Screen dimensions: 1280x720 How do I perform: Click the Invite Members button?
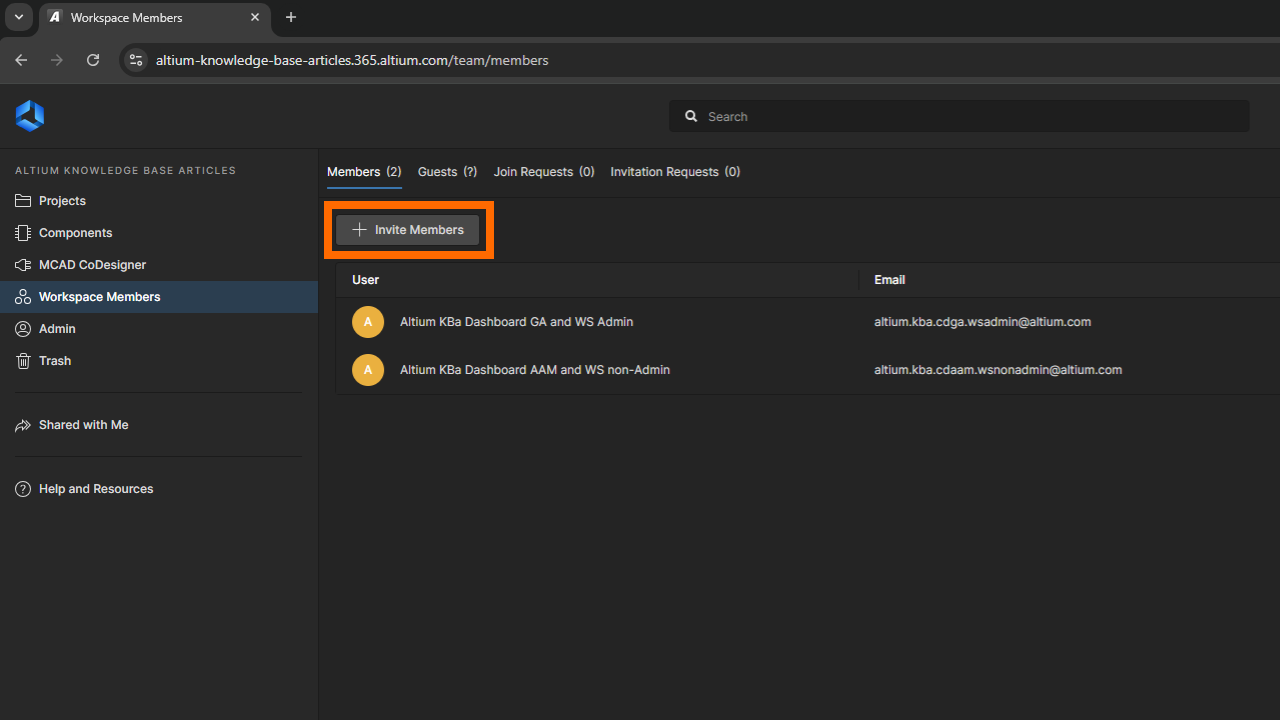(408, 230)
